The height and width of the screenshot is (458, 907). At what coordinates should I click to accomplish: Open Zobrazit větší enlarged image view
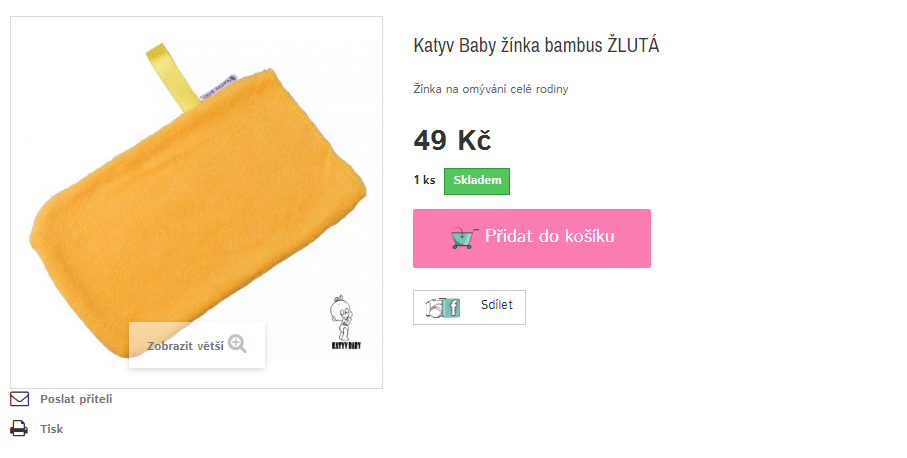click(x=197, y=345)
